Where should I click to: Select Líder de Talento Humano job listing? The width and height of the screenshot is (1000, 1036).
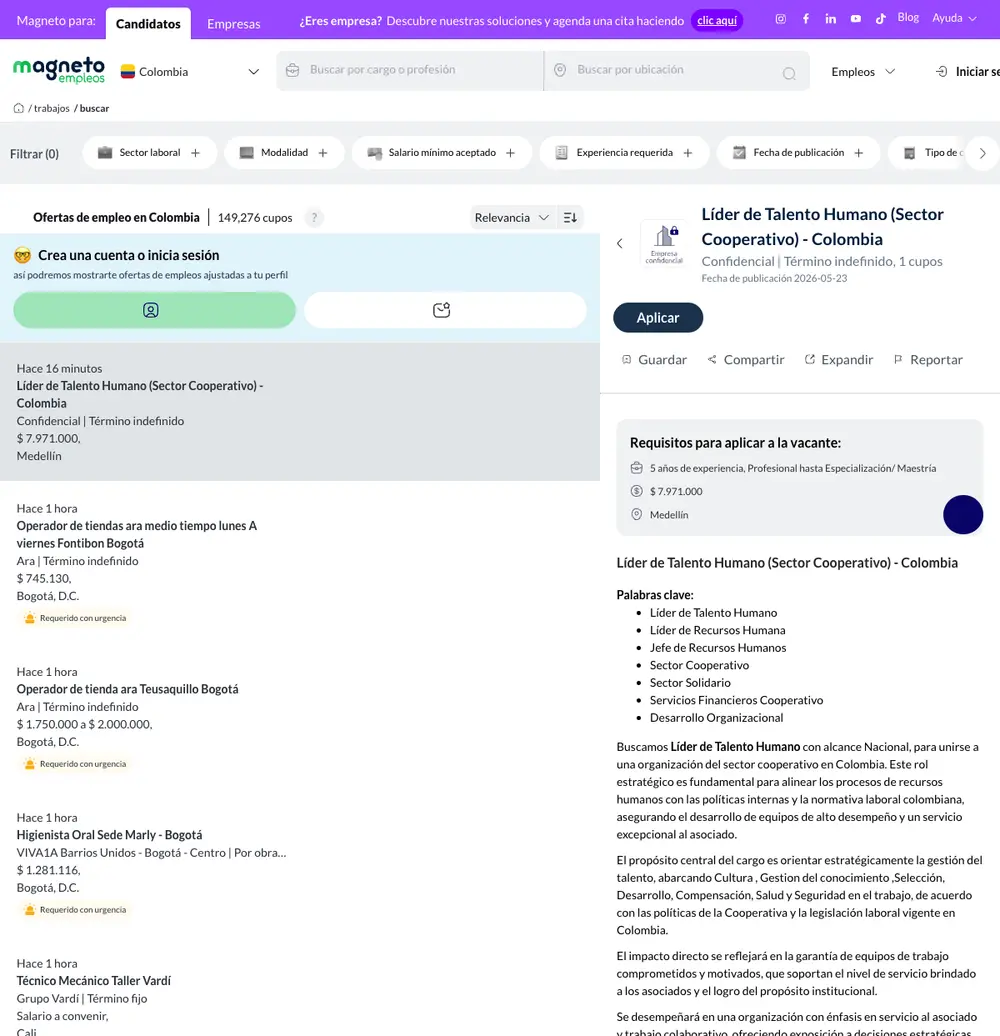click(x=300, y=412)
